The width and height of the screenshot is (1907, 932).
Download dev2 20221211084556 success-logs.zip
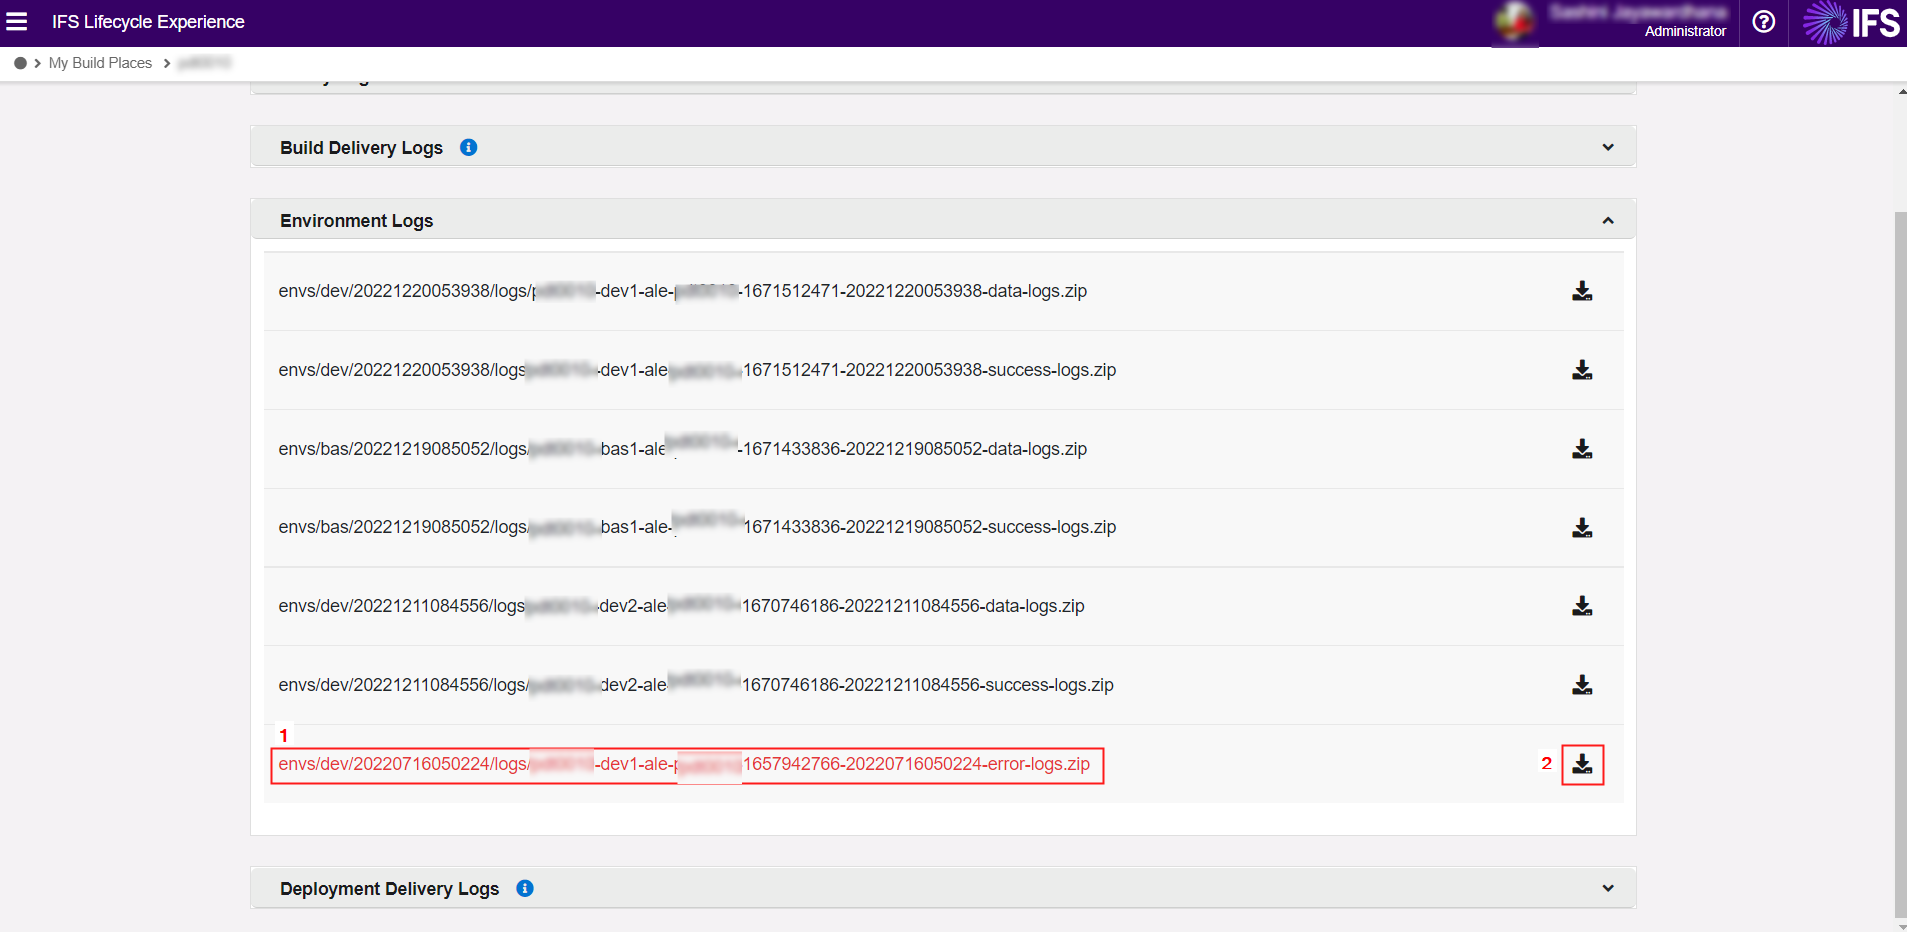[1582, 685]
